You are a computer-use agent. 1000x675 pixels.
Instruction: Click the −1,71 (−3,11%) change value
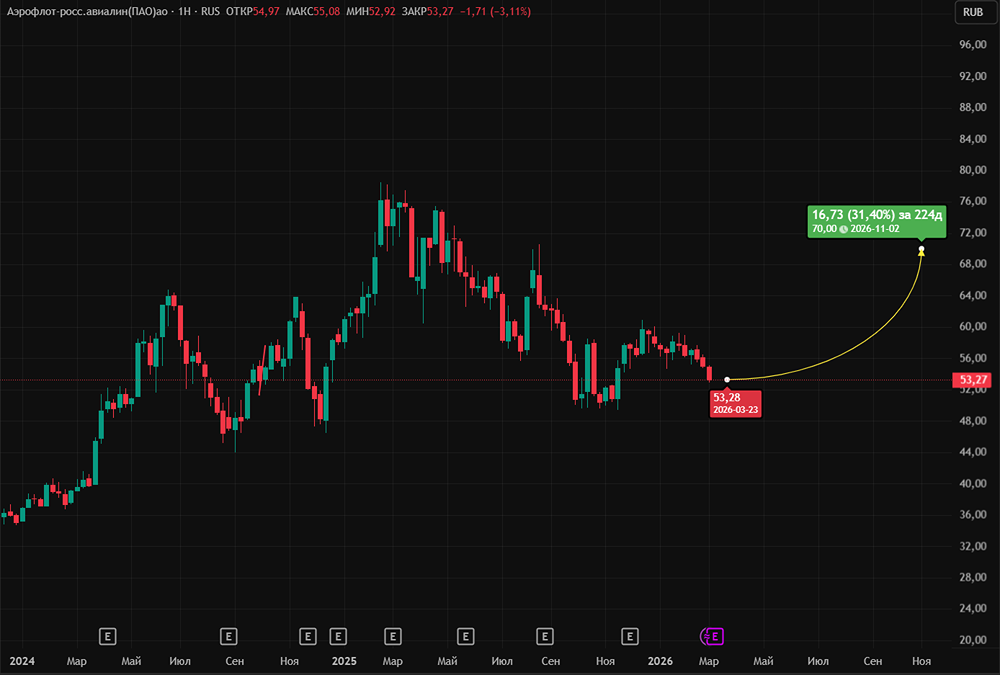click(x=496, y=11)
